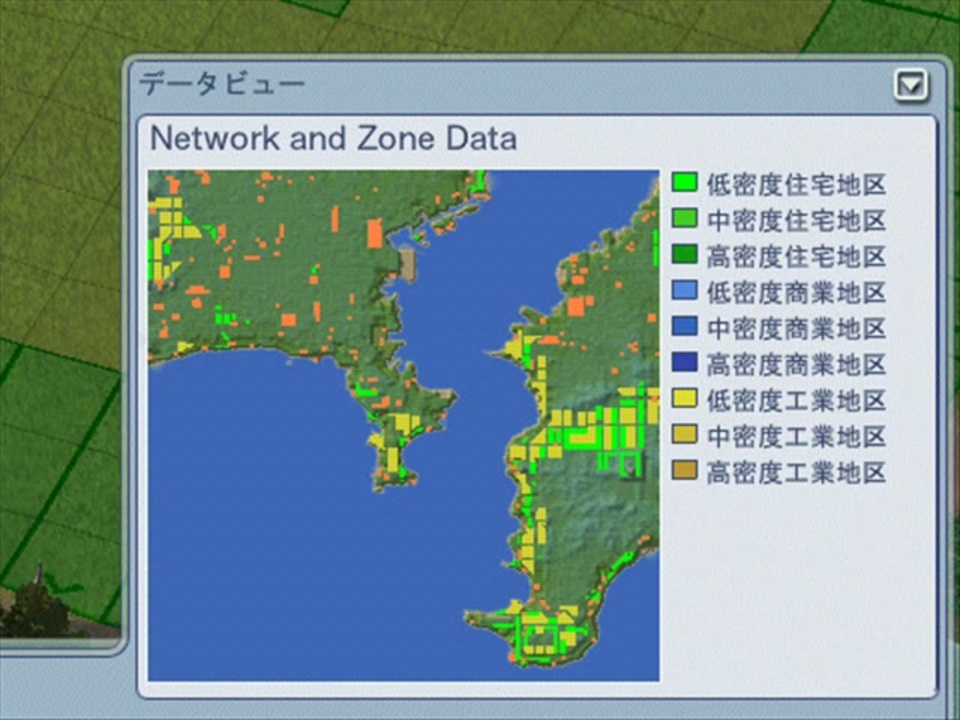Click the 高密度商業地区 dark blue swatch
This screenshot has height=720, width=960.
coord(684,362)
